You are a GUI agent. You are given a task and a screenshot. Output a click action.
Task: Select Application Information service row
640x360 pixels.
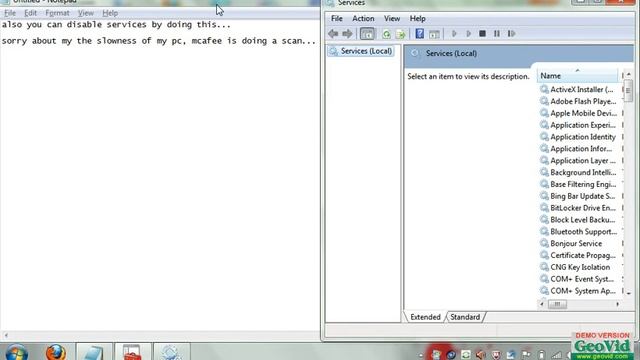(578, 149)
